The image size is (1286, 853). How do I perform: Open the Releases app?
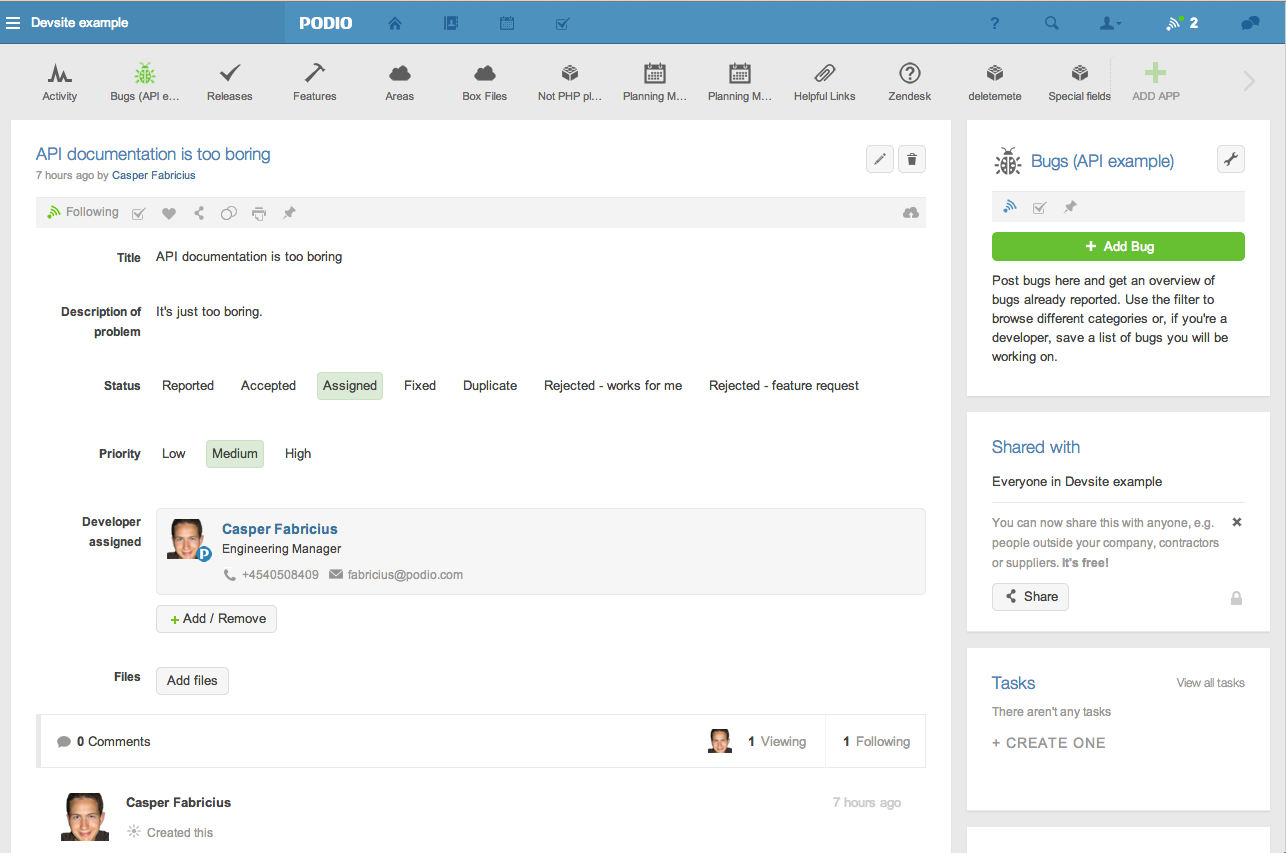[x=230, y=82]
